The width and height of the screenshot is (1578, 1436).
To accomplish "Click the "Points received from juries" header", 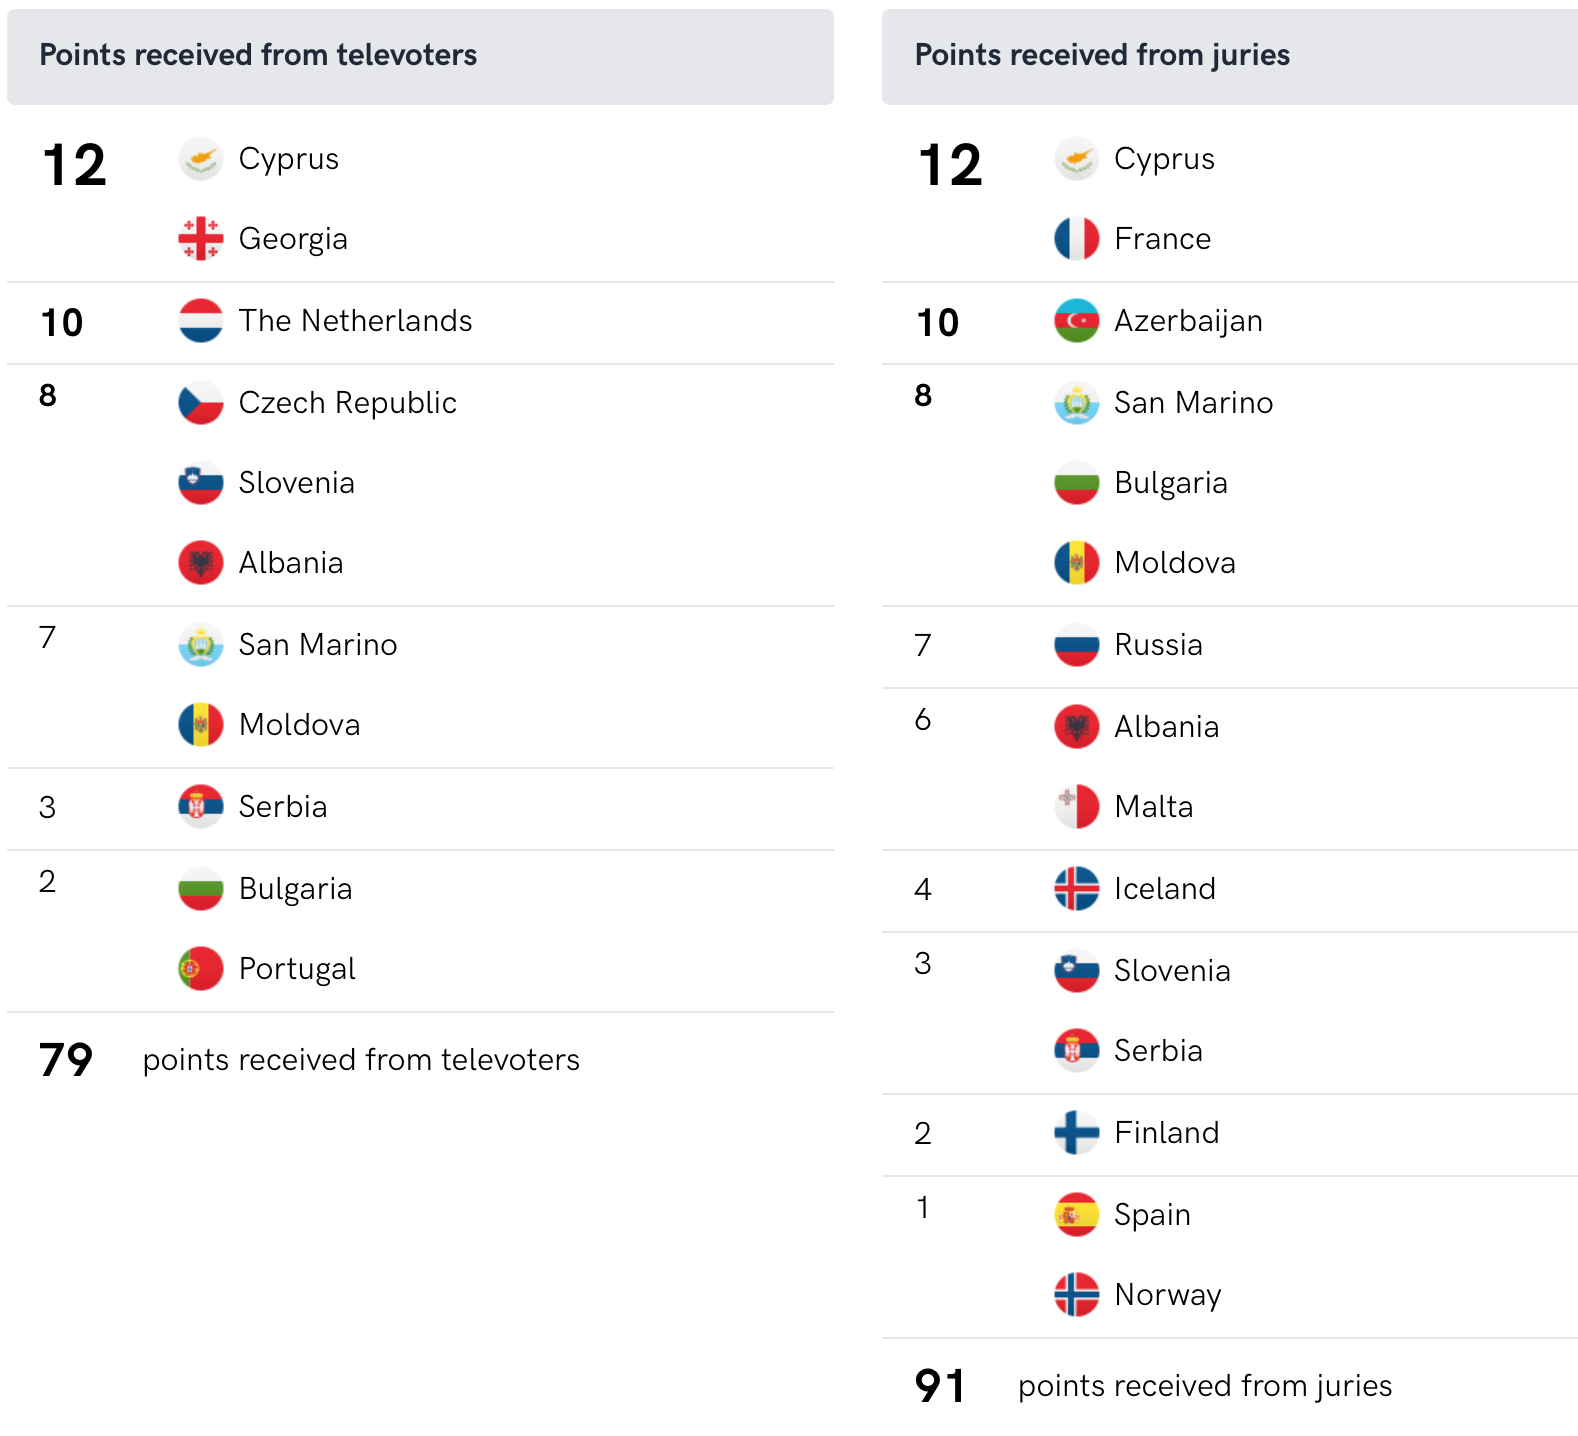I will tap(1102, 55).
